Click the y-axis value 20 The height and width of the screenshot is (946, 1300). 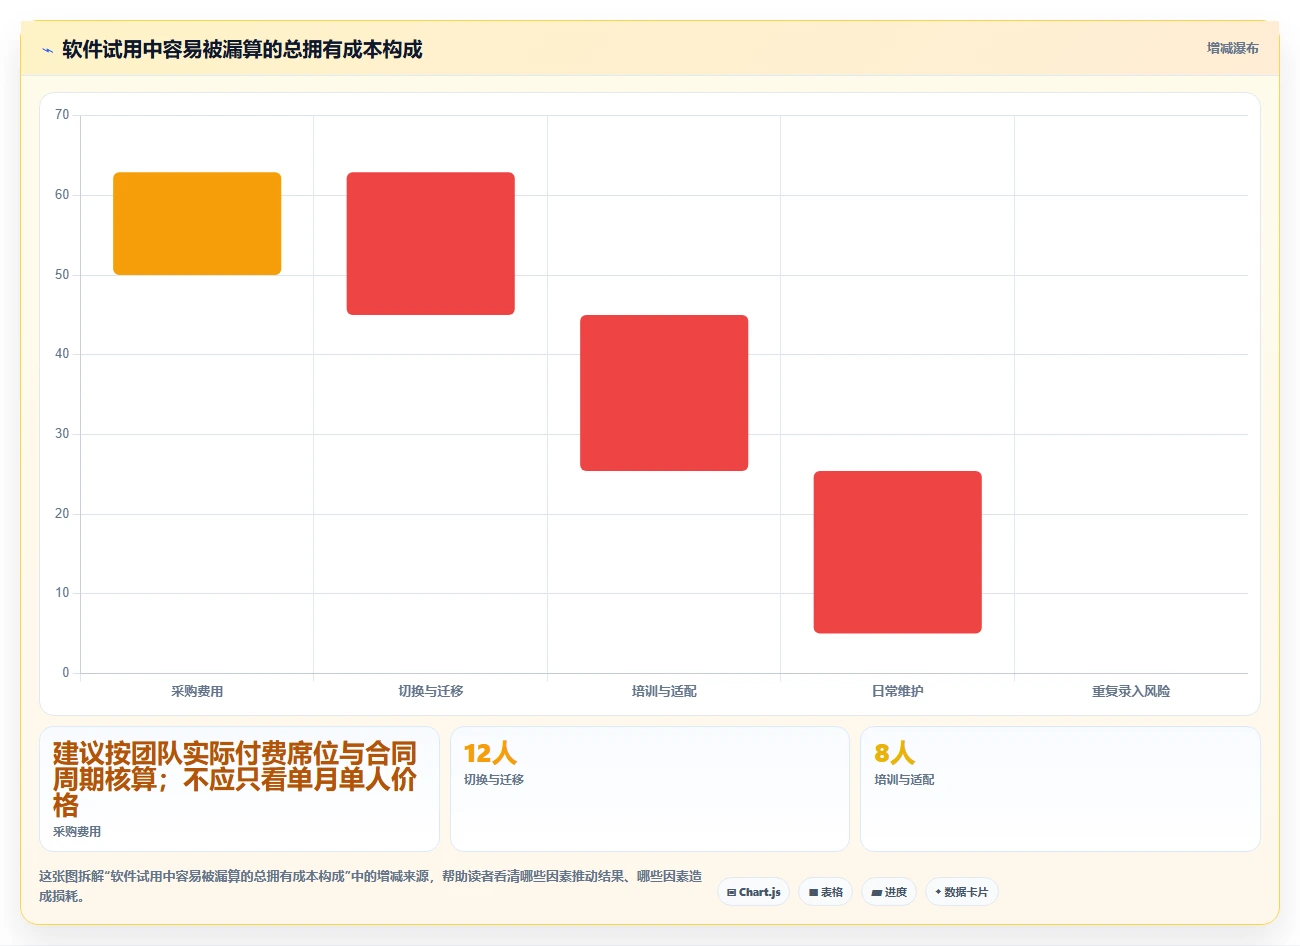point(62,514)
